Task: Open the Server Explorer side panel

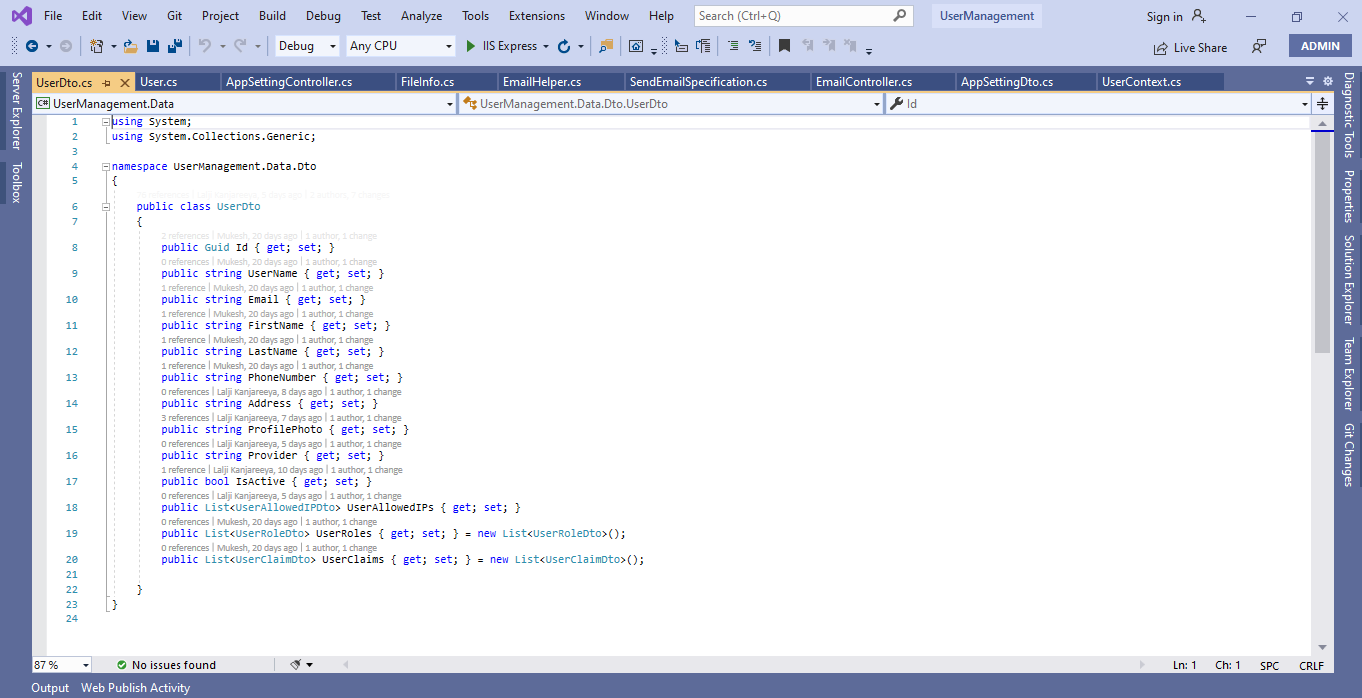Action: pos(16,111)
